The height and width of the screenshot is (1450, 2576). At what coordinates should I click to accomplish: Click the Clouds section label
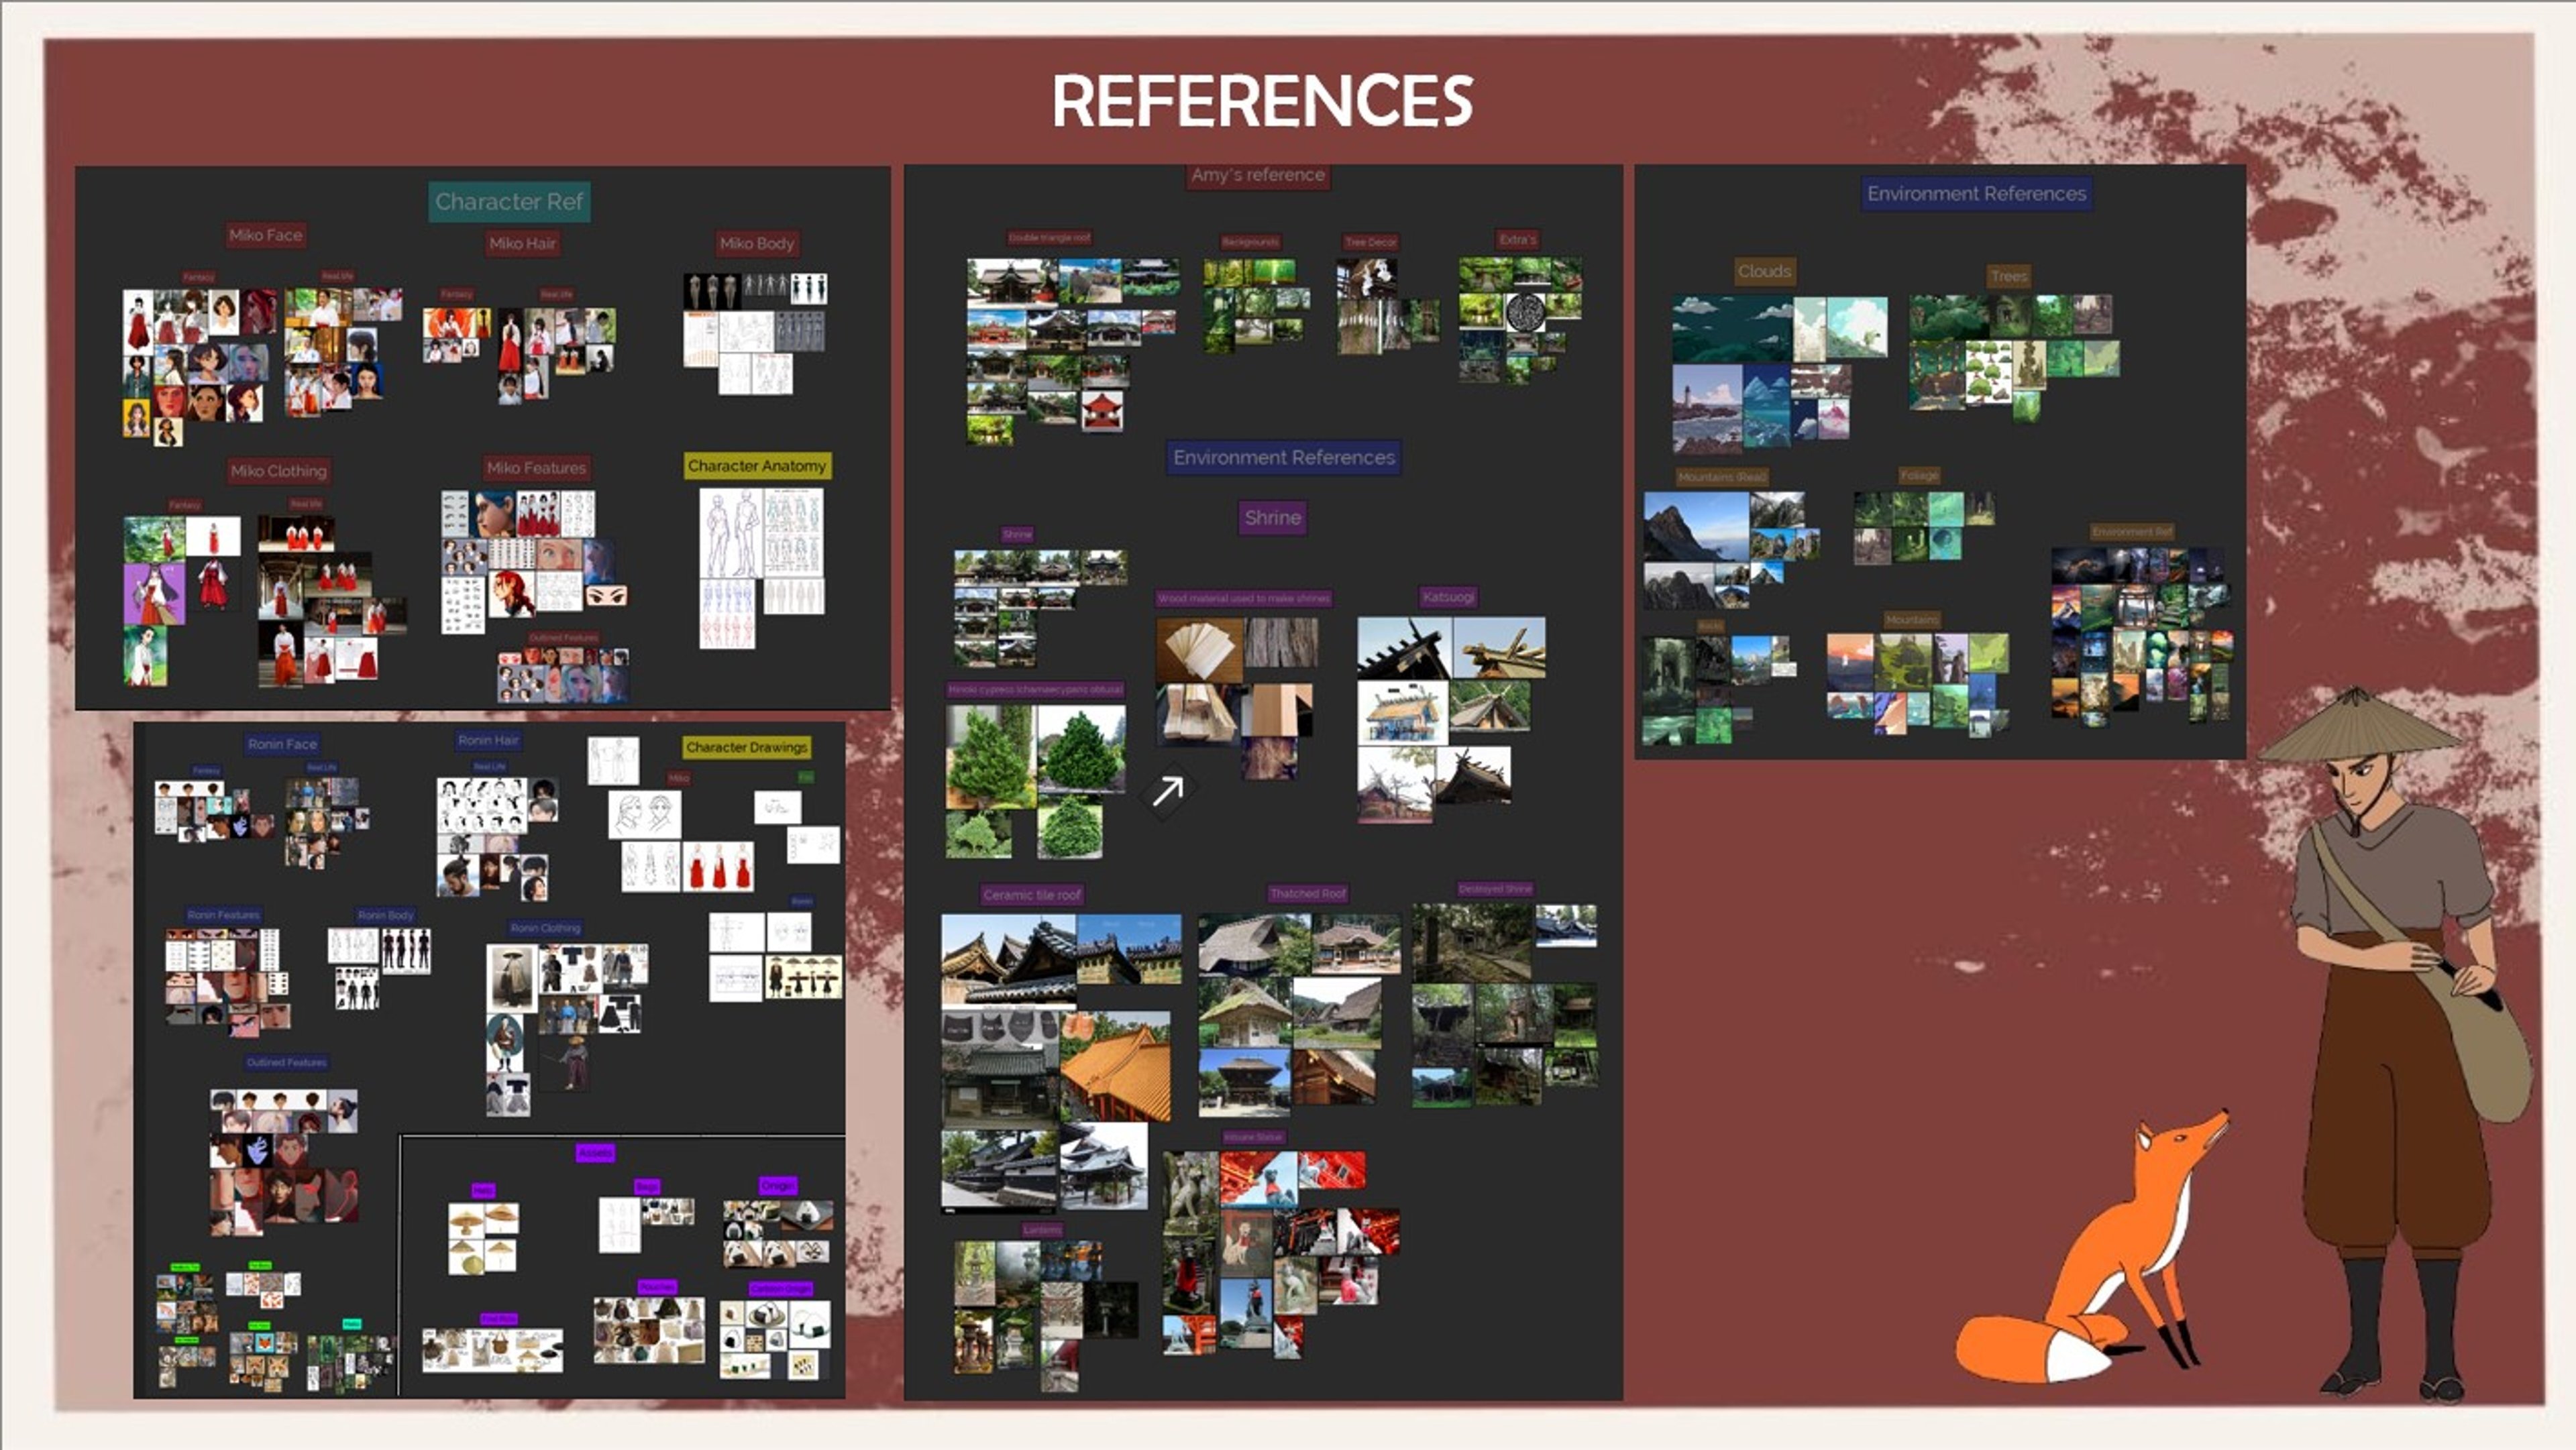pos(1764,271)
